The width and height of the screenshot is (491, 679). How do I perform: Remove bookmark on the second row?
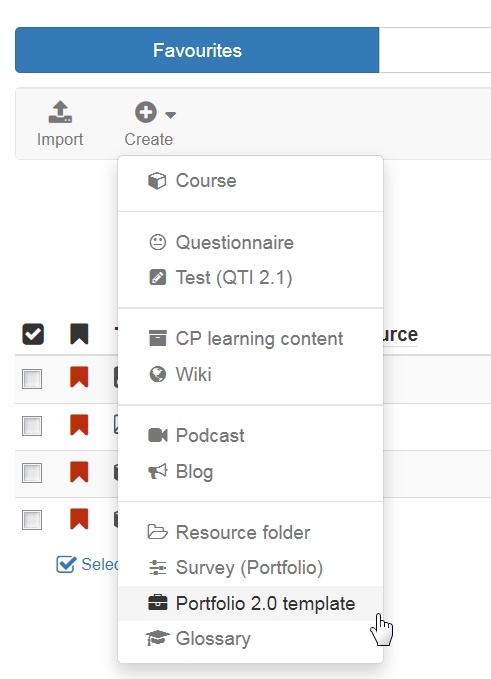click(79, 425)
